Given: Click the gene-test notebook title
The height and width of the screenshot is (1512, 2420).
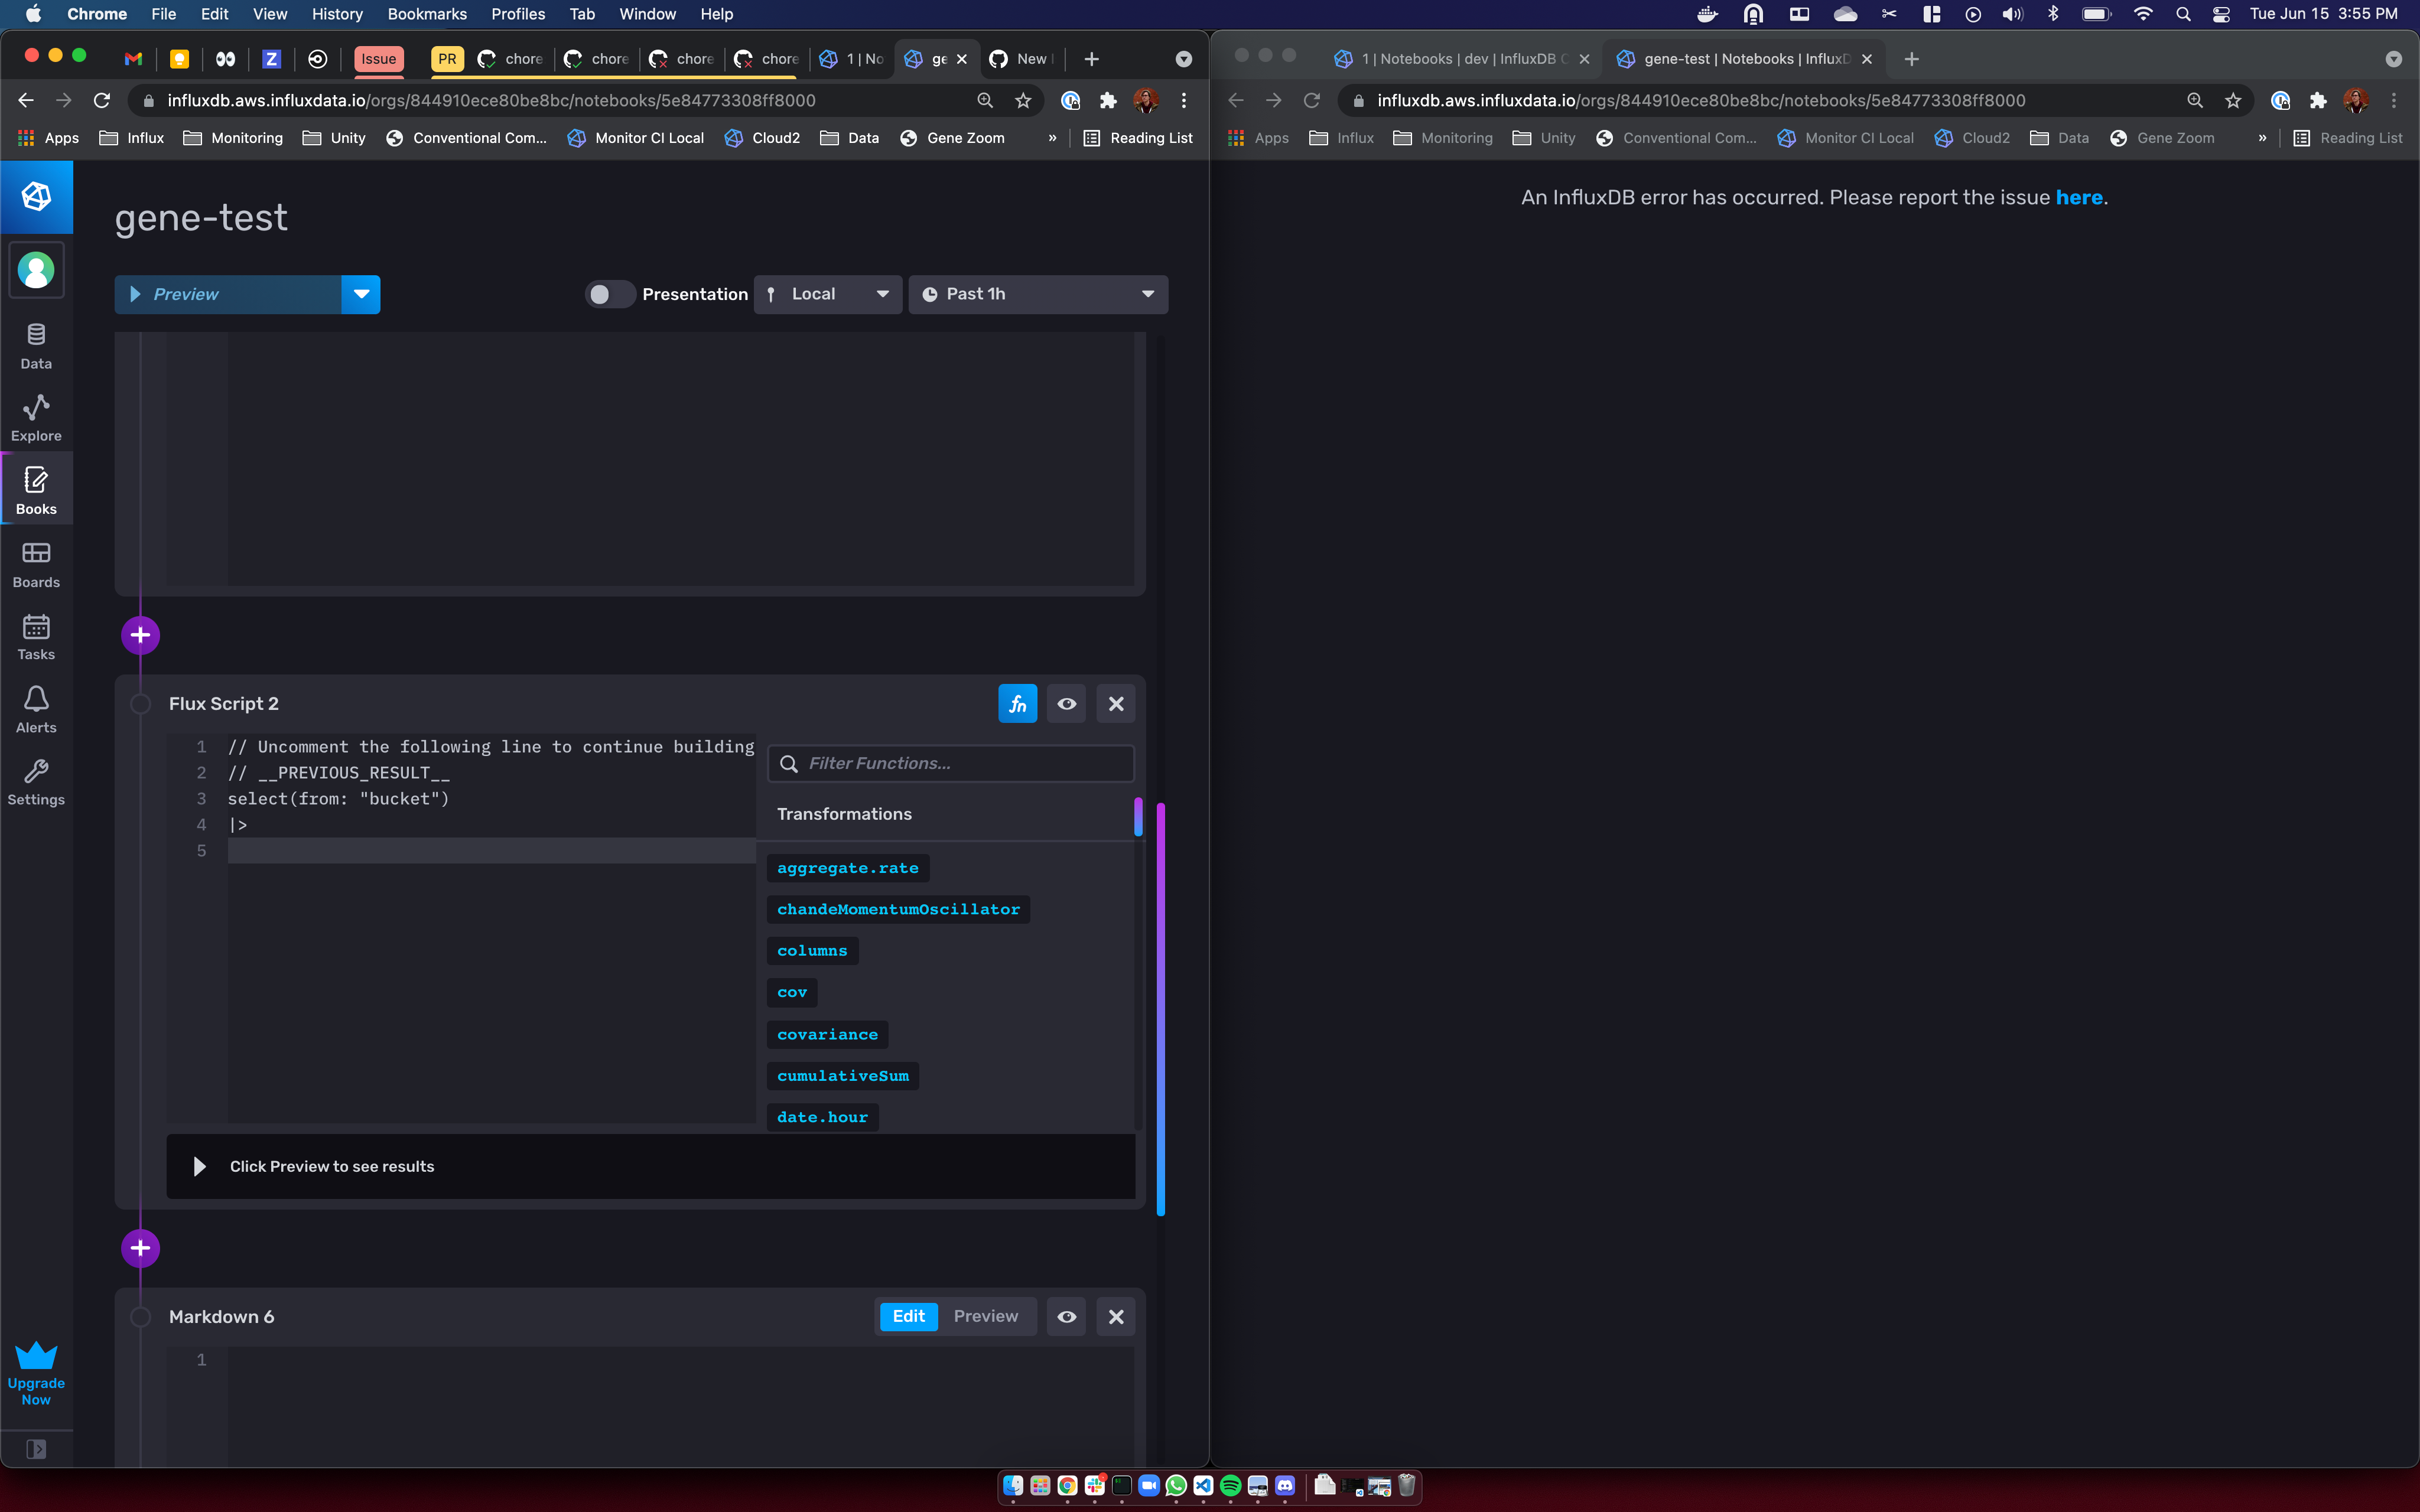Looking at the screenshot, I should [x=201, y=218].
